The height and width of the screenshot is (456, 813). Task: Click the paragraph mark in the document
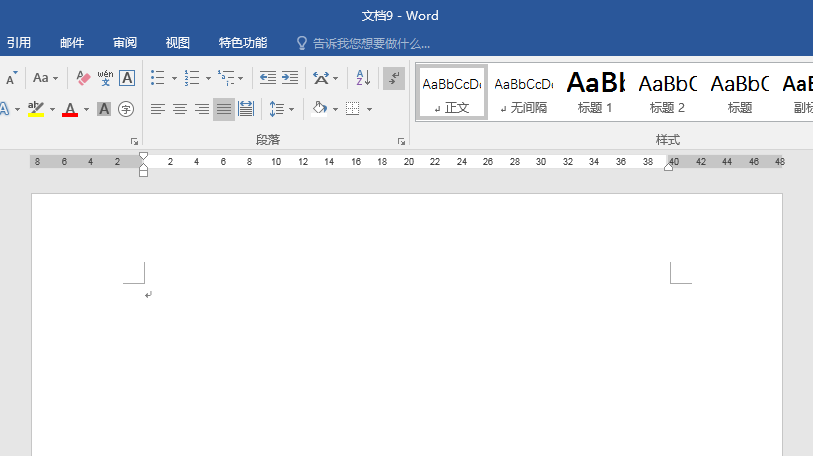click(x=148, y=295)
